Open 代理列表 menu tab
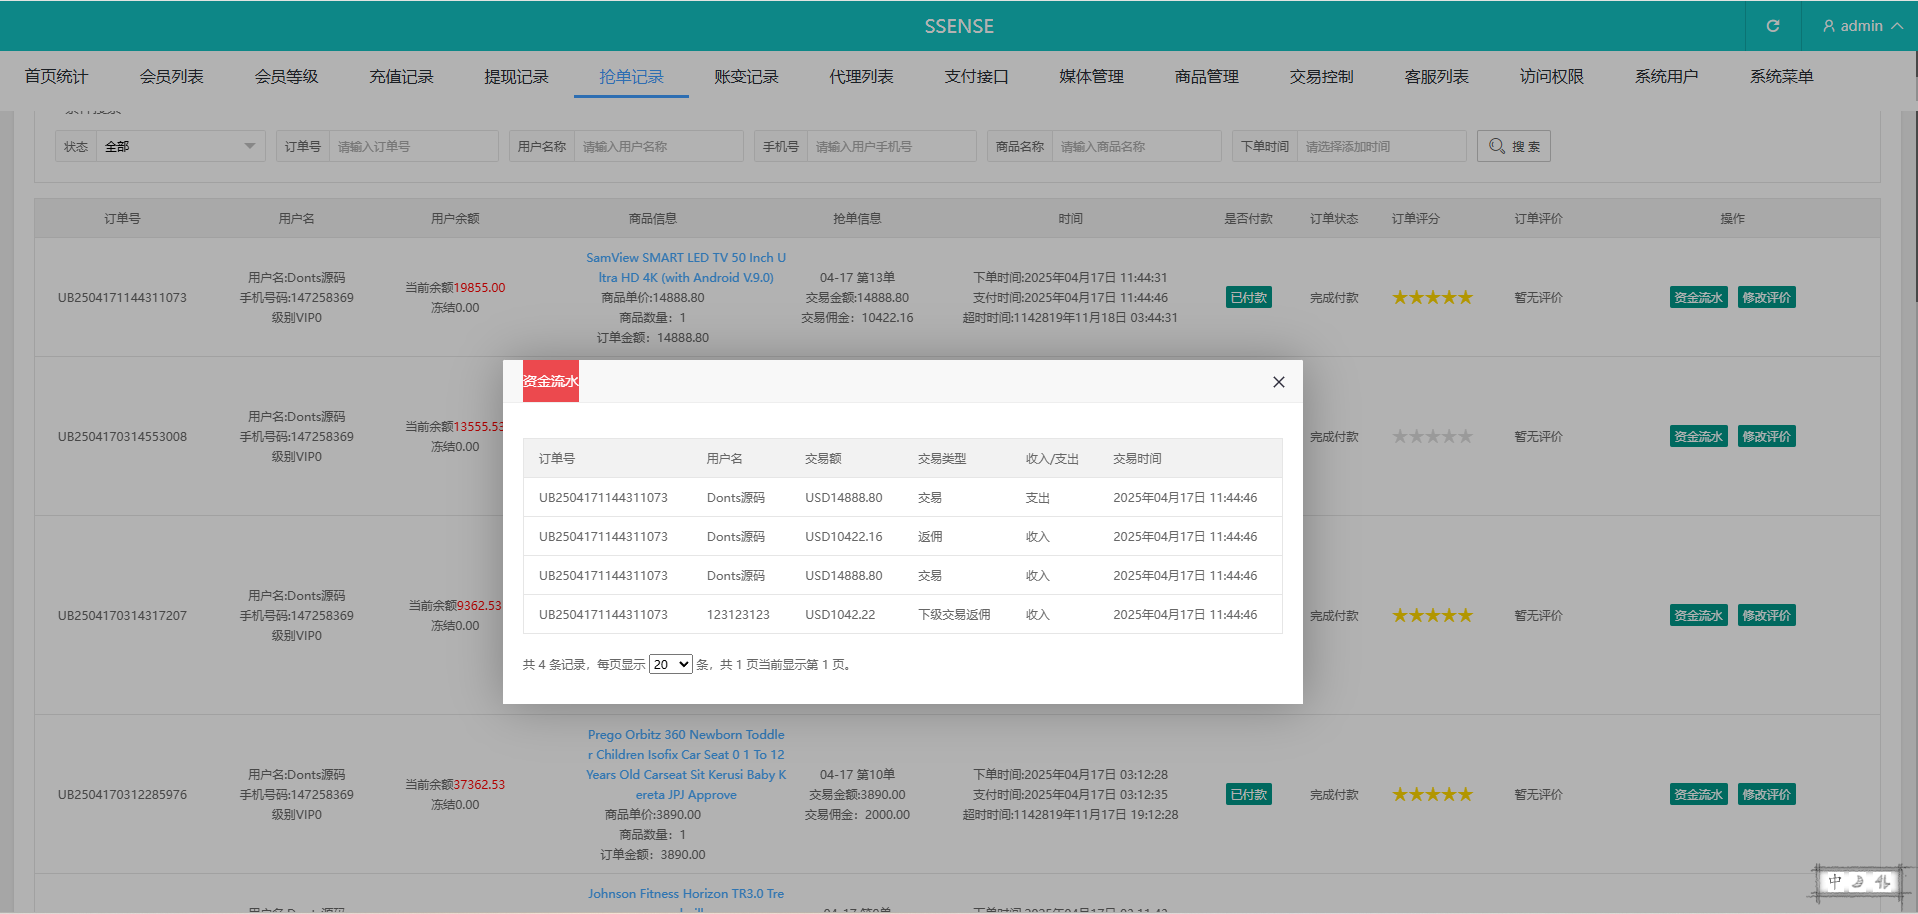The width and height of the screenshot is (1918, 914). (861, 77)
